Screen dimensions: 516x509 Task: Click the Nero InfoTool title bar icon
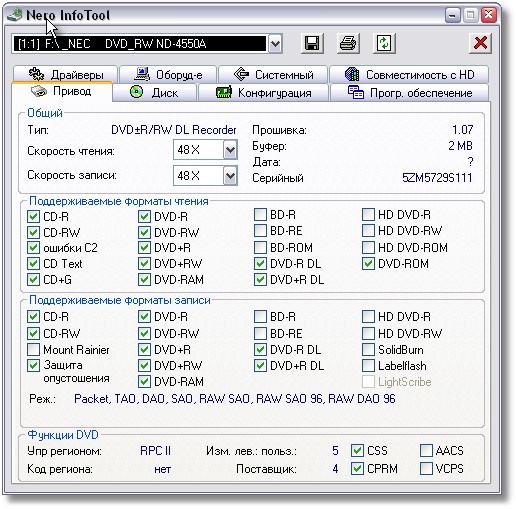coord(15,15)
